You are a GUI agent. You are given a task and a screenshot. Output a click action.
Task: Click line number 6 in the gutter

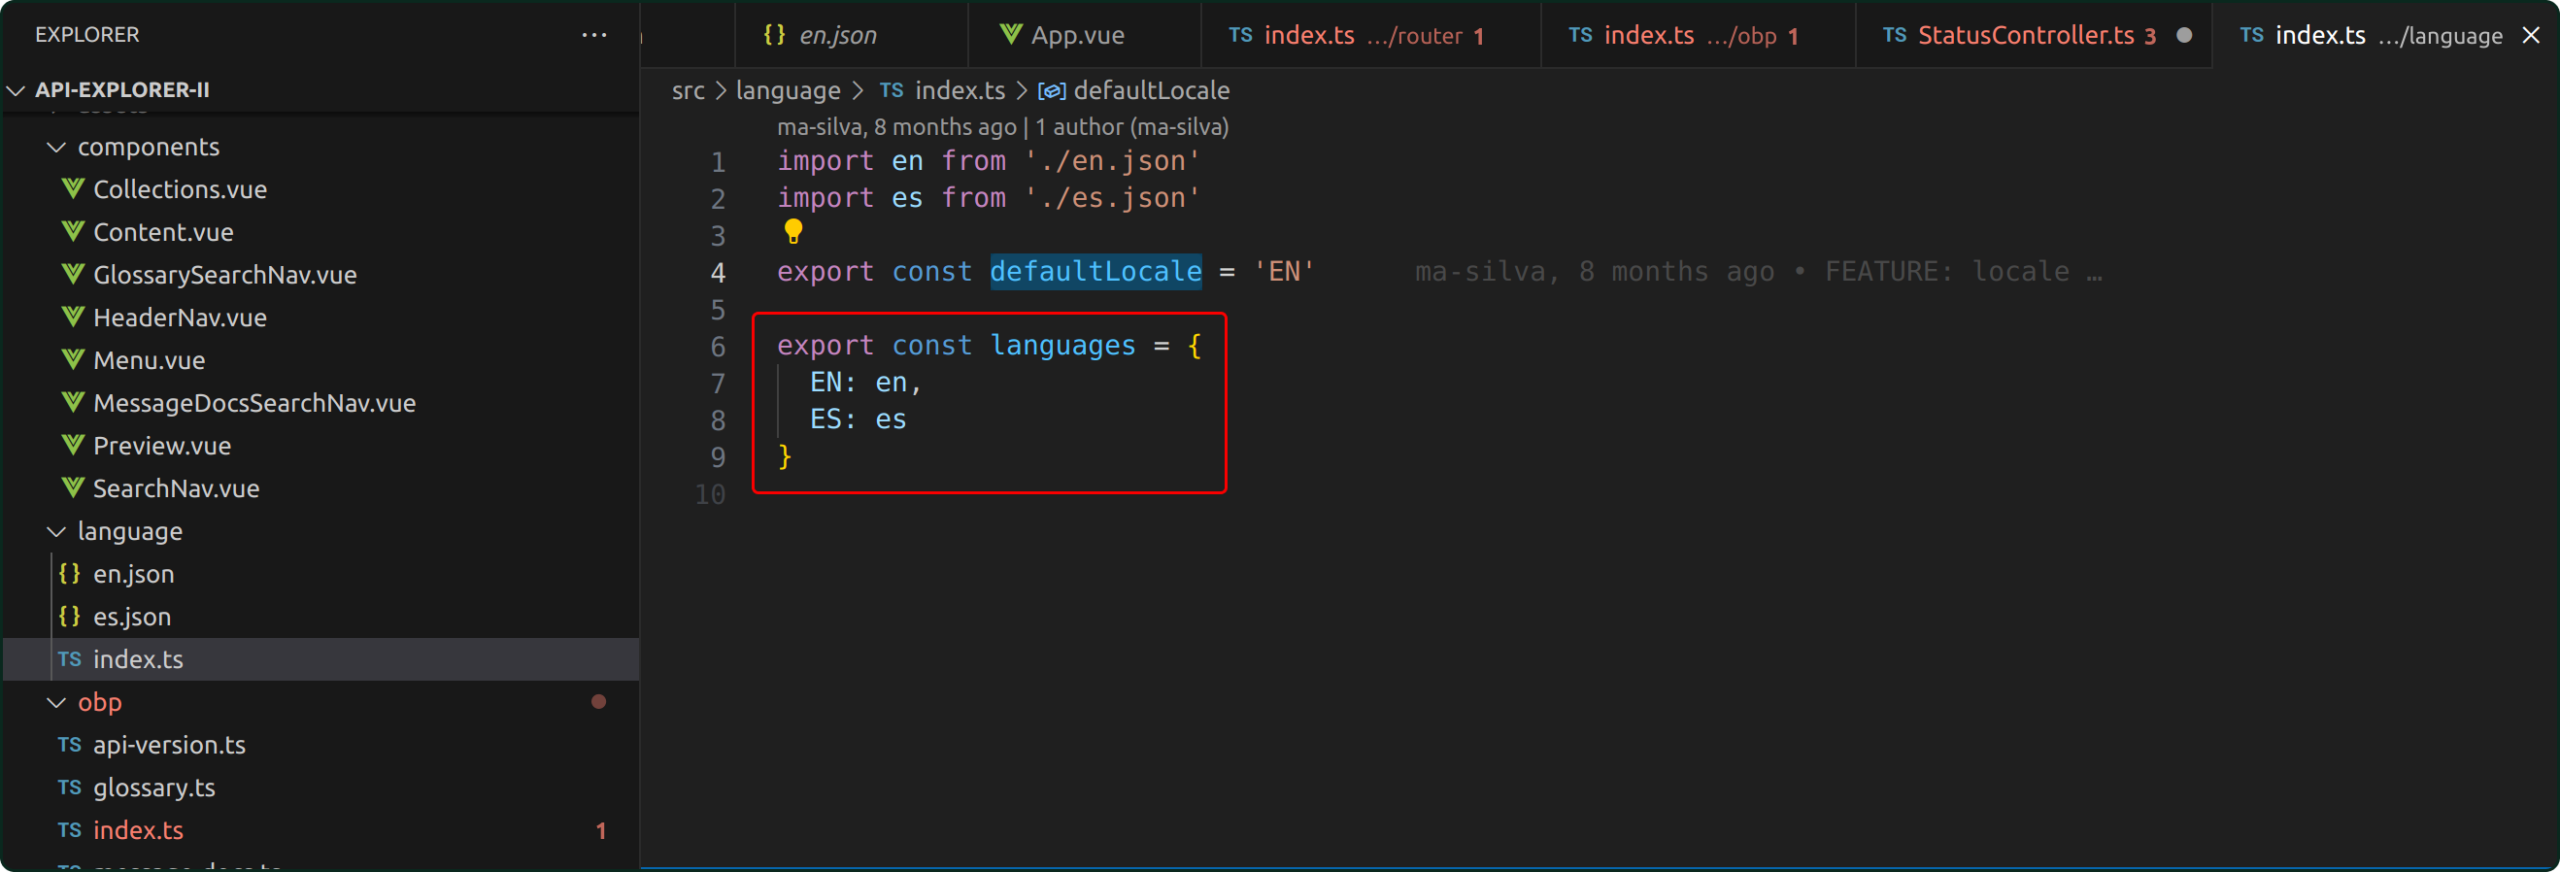pos(718,347)
